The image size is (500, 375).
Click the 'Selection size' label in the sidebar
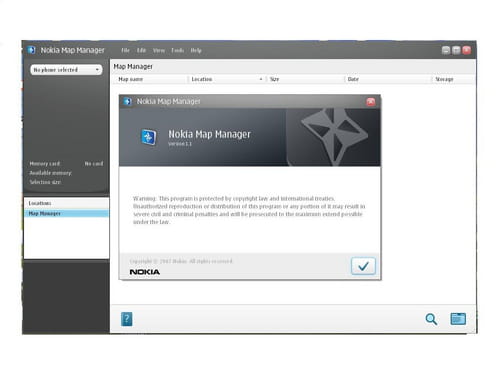tap(45, 182)
